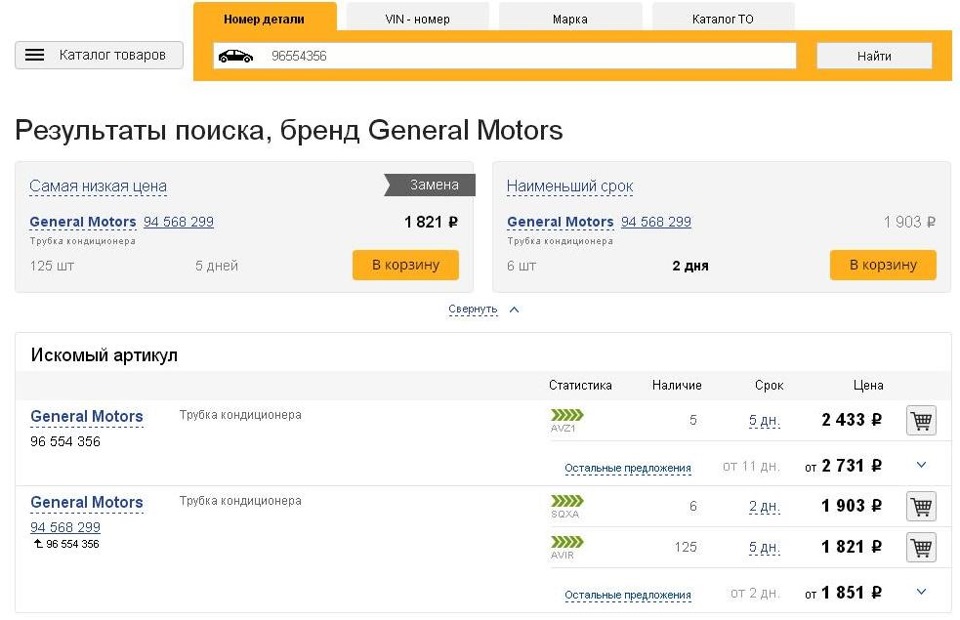960x620 pixels.
Task: Select the SQXA statistics indicator
Action: point(564,500)
